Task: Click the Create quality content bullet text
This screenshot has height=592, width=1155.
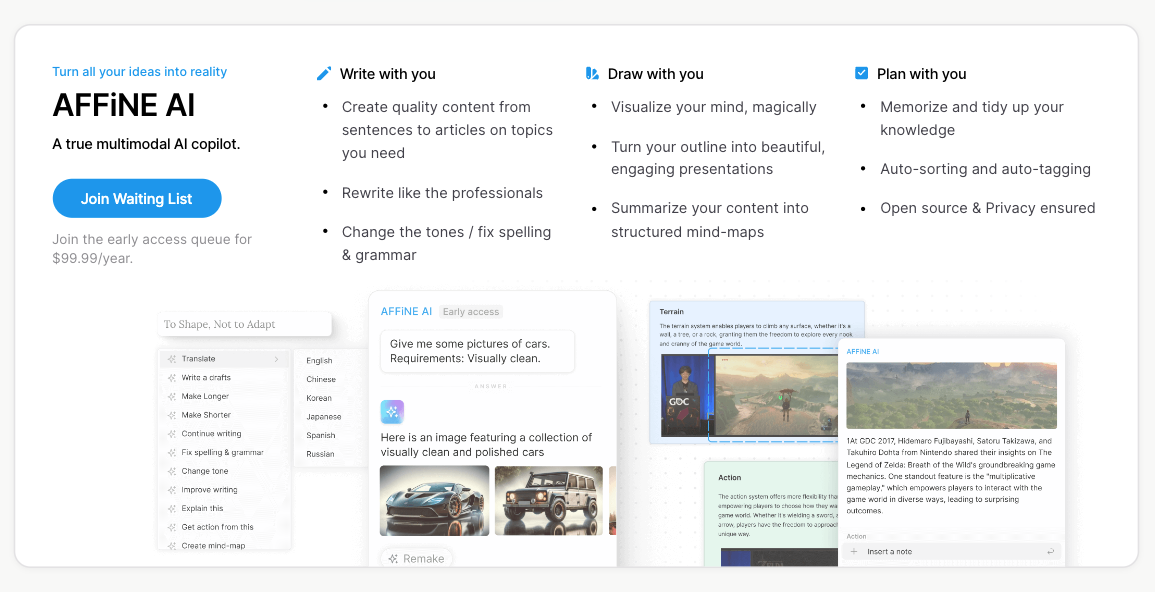Action: (x=447, y=130)
